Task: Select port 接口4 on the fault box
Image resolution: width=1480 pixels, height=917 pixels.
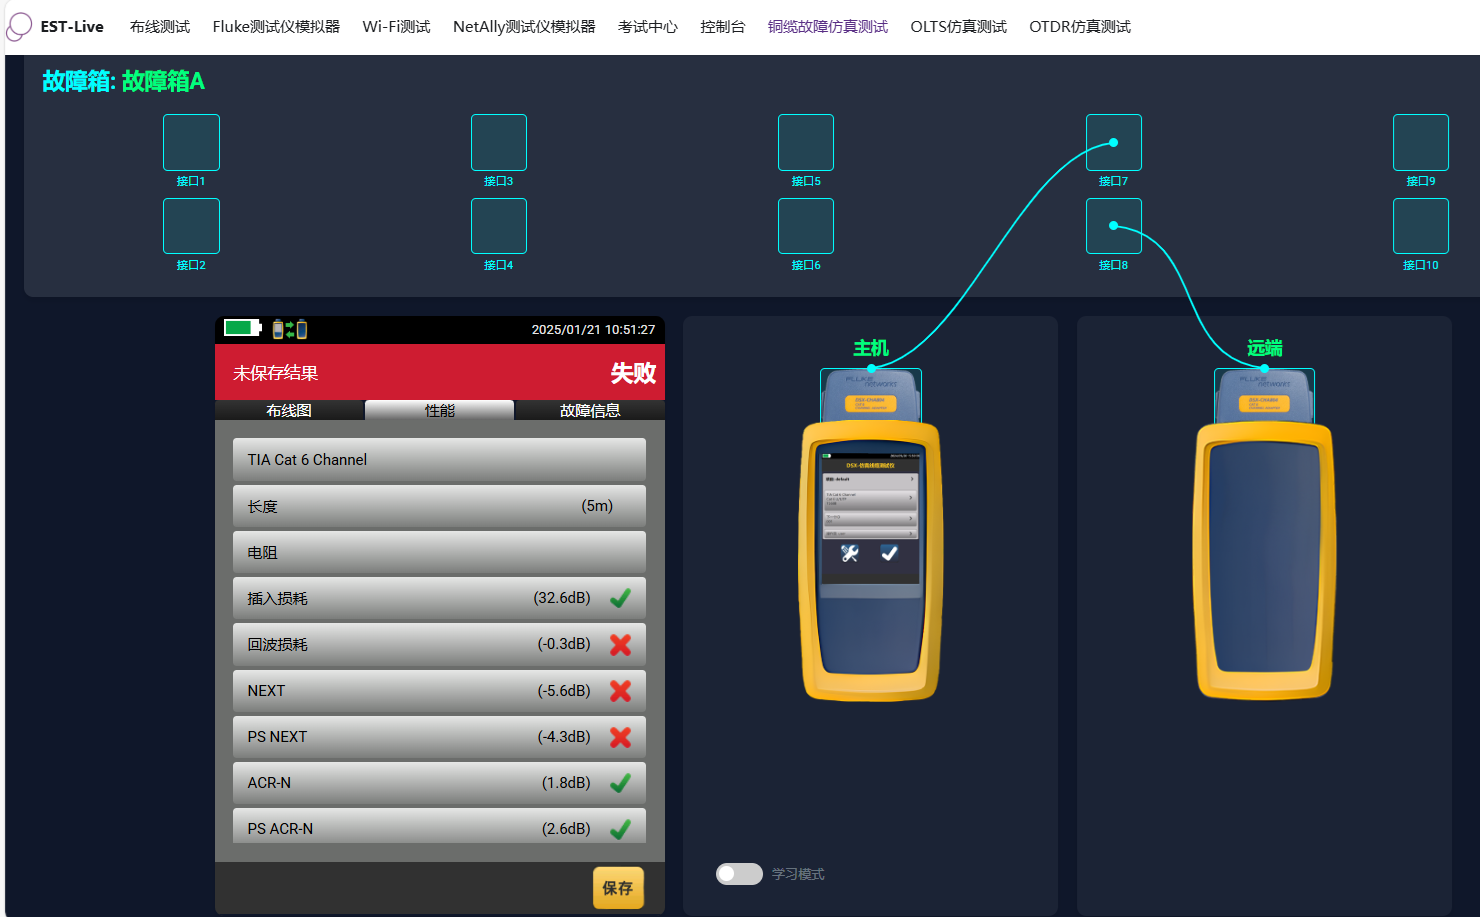Action: (499, 226)
